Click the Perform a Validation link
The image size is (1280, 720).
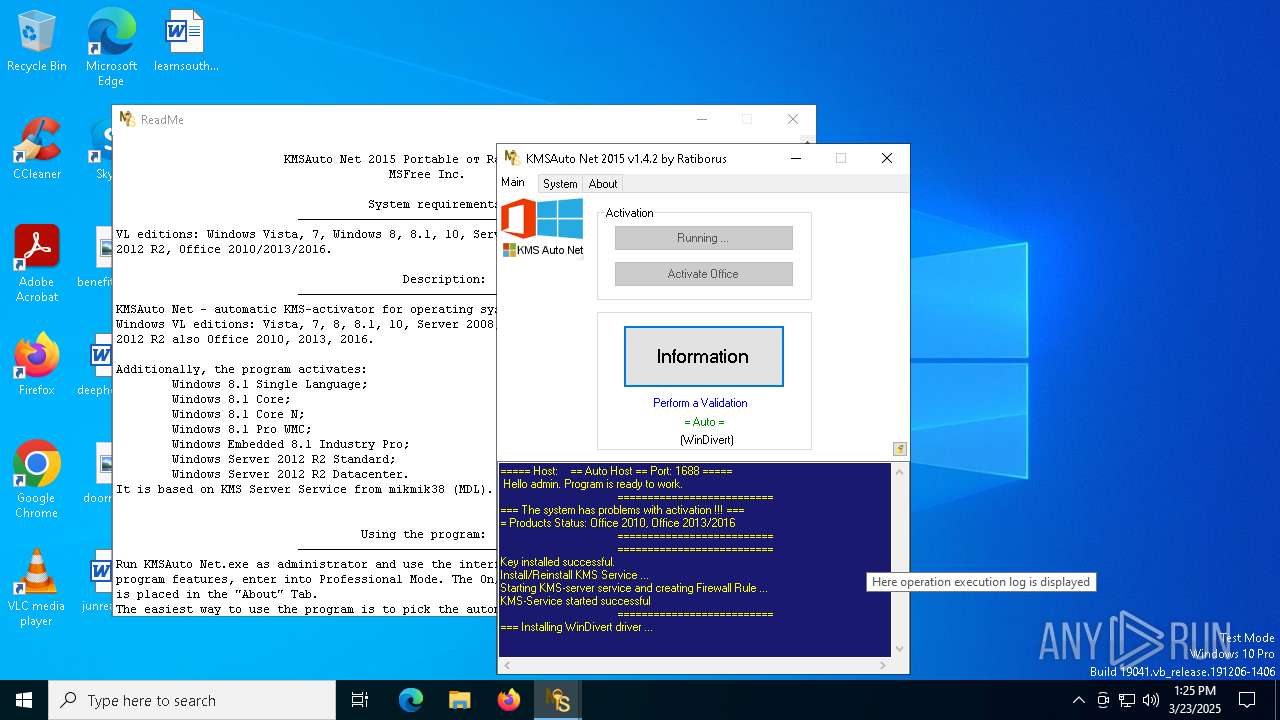(700, 403)
